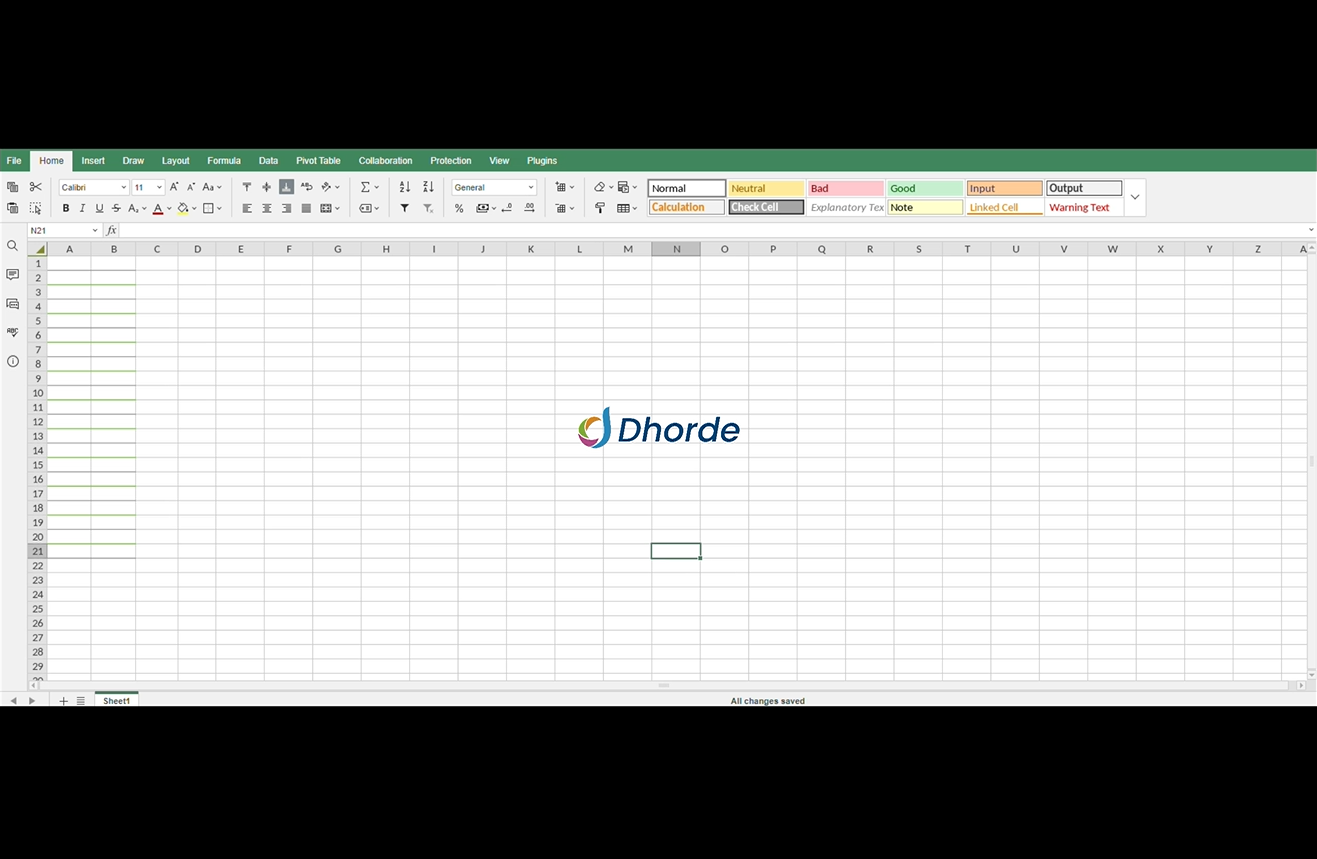Apply the Good cell style
This screenshot has width=1317, height=859.
click(x=925, y=188)
